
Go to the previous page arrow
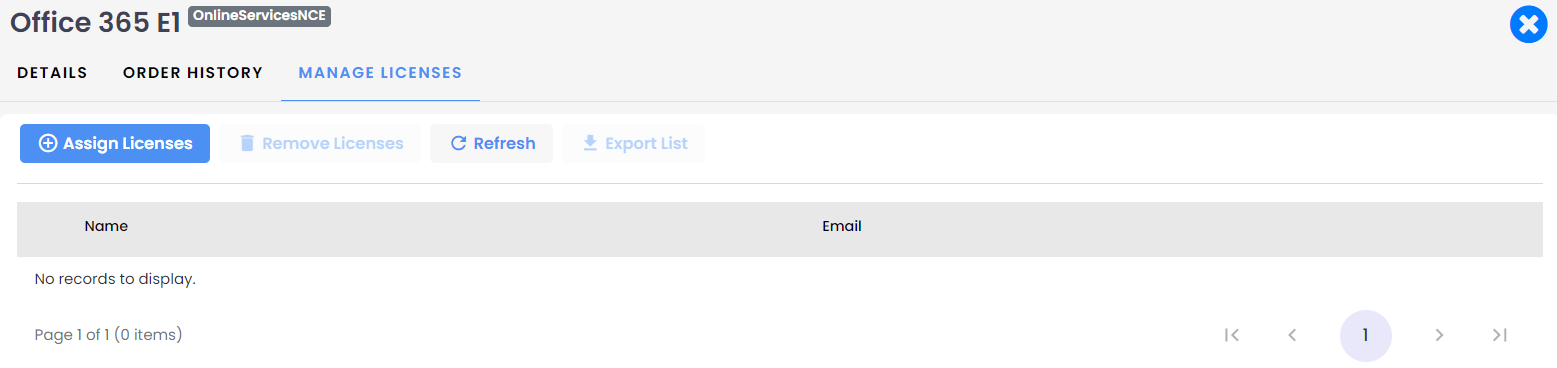click(x=1292, y=335)
